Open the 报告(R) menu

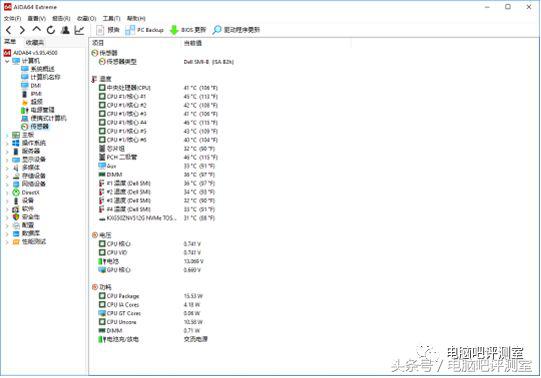click(x=61, y=18)
